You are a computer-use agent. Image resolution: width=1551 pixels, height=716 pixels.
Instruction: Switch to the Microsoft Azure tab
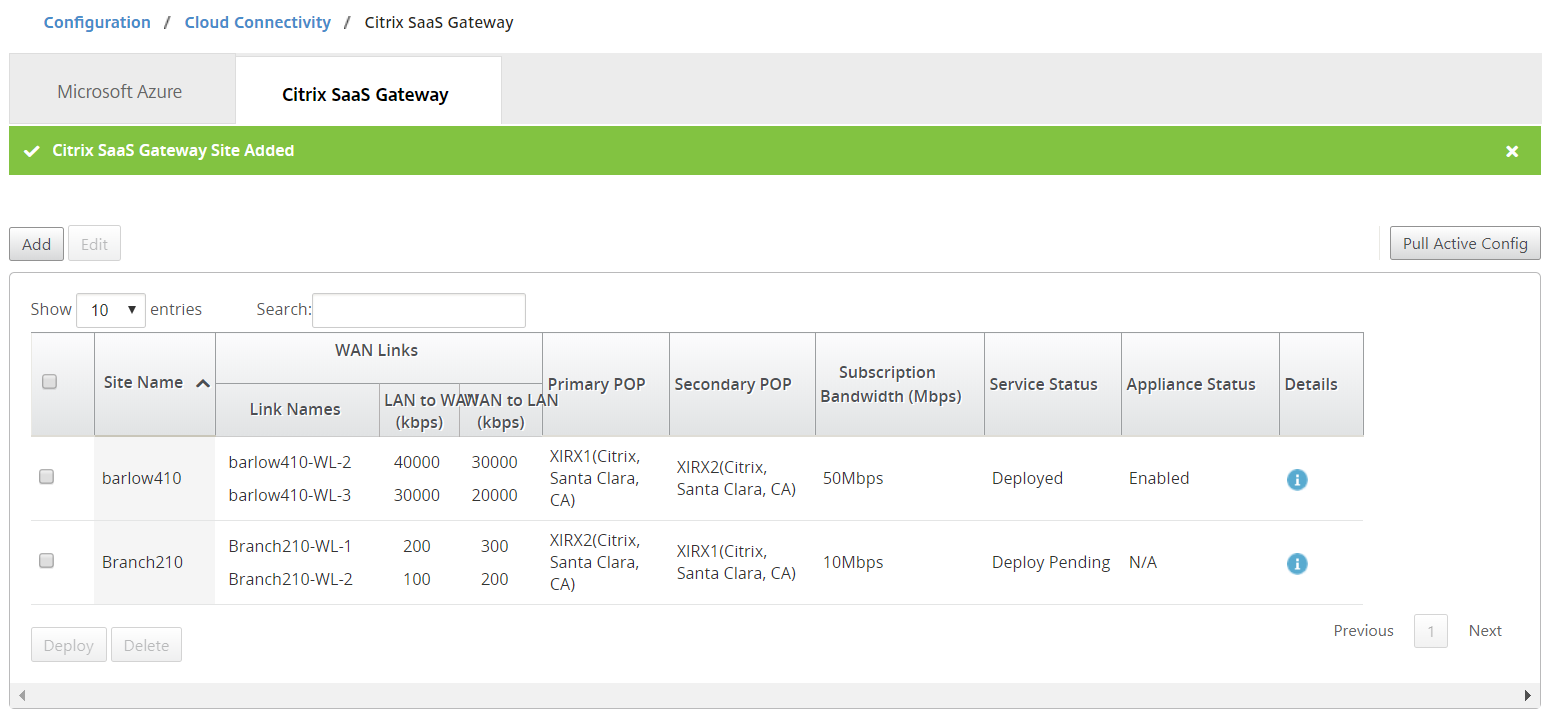120,92
